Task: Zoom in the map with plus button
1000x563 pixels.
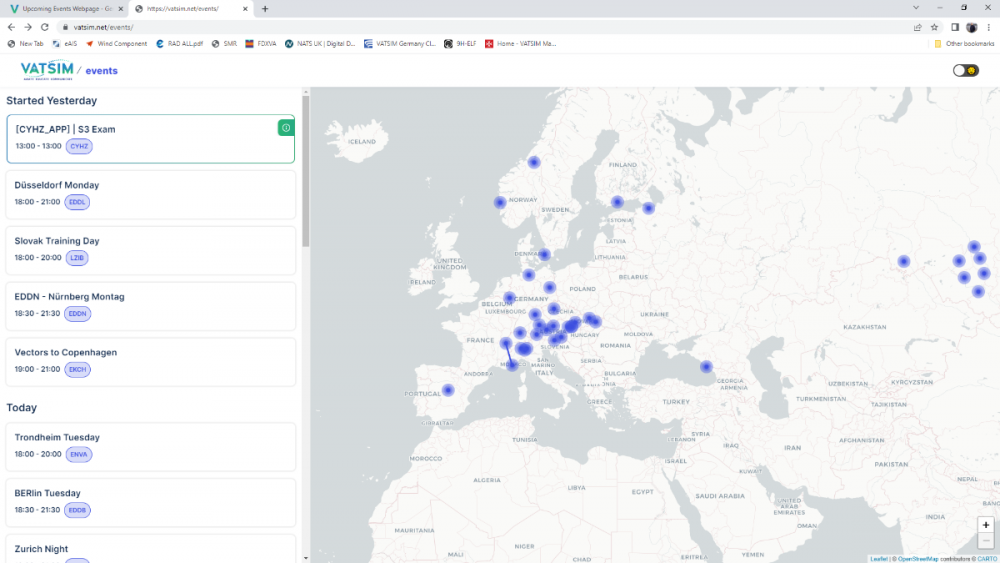Action: pyautogui.click(x=986, y=525)
